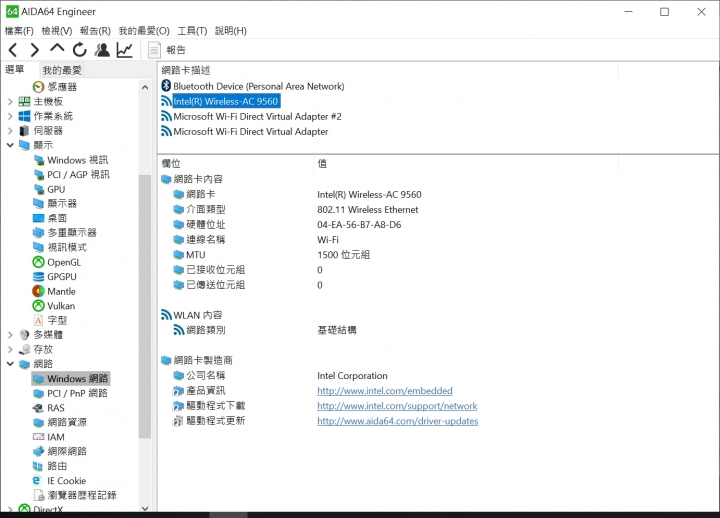Click the Mantle icon in tree
Screen dimensions: 720x518
[x=39, y=291]
